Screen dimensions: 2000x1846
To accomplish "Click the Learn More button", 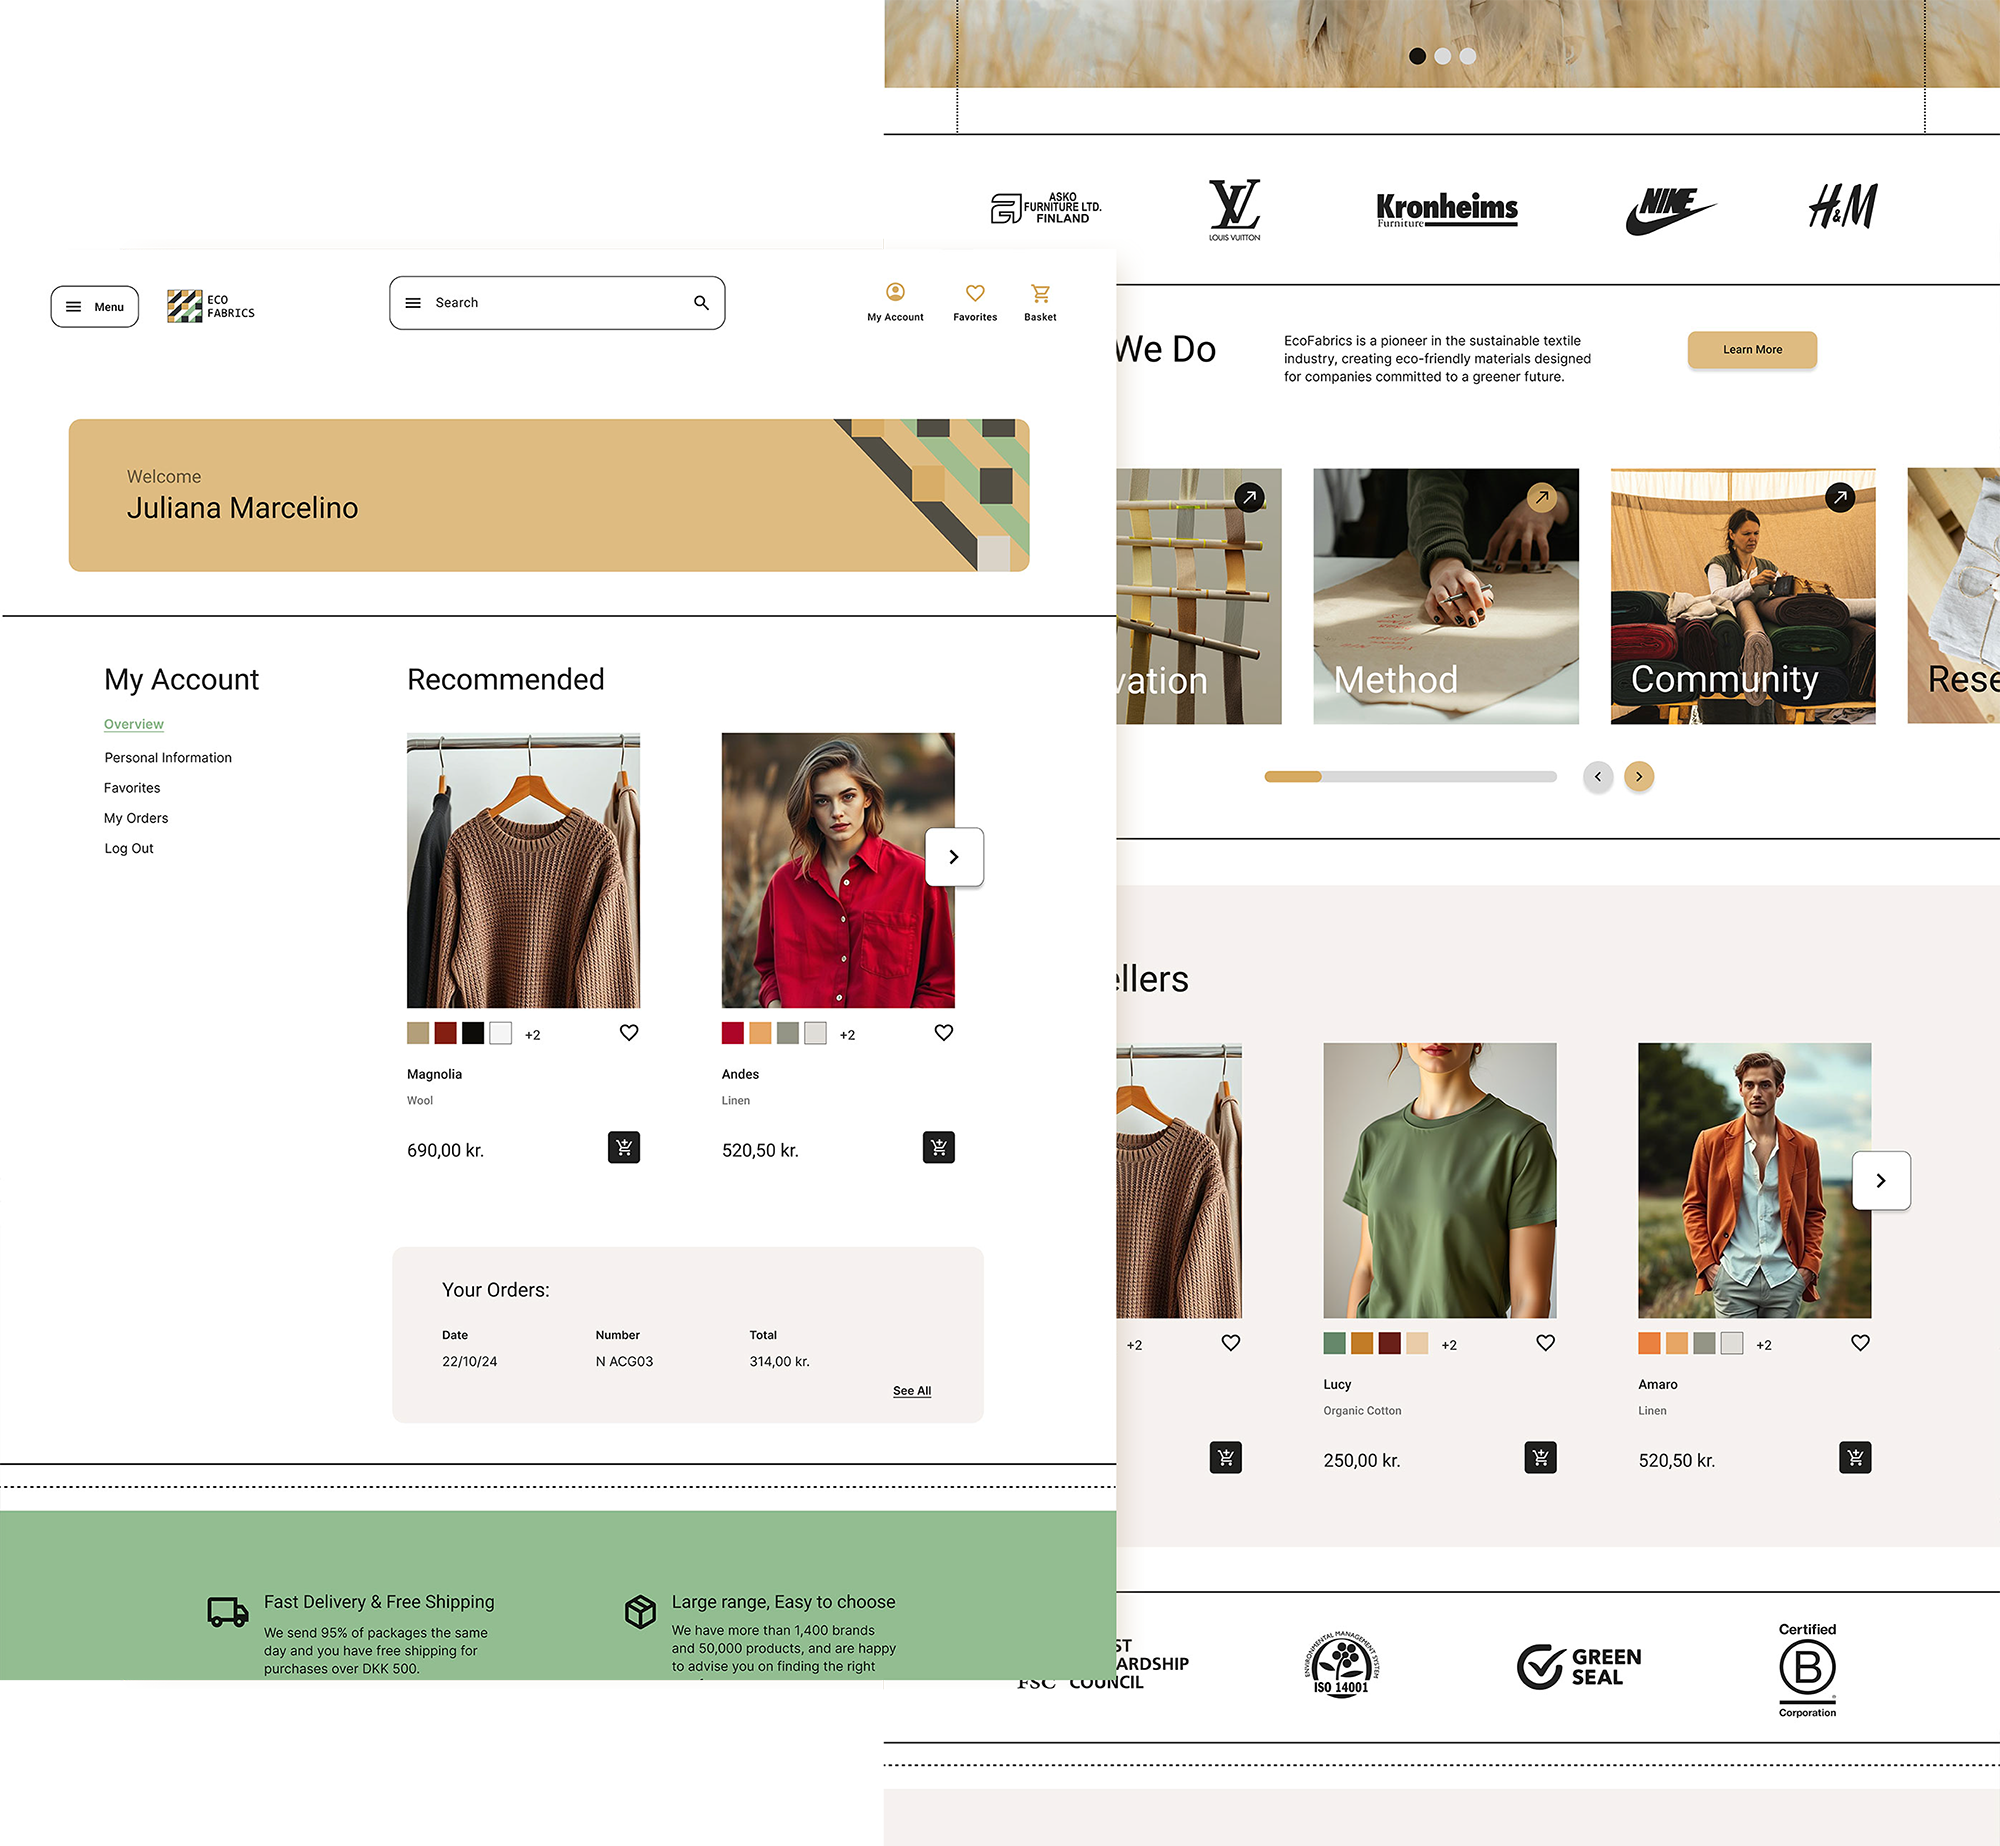I will [1751, 350].
